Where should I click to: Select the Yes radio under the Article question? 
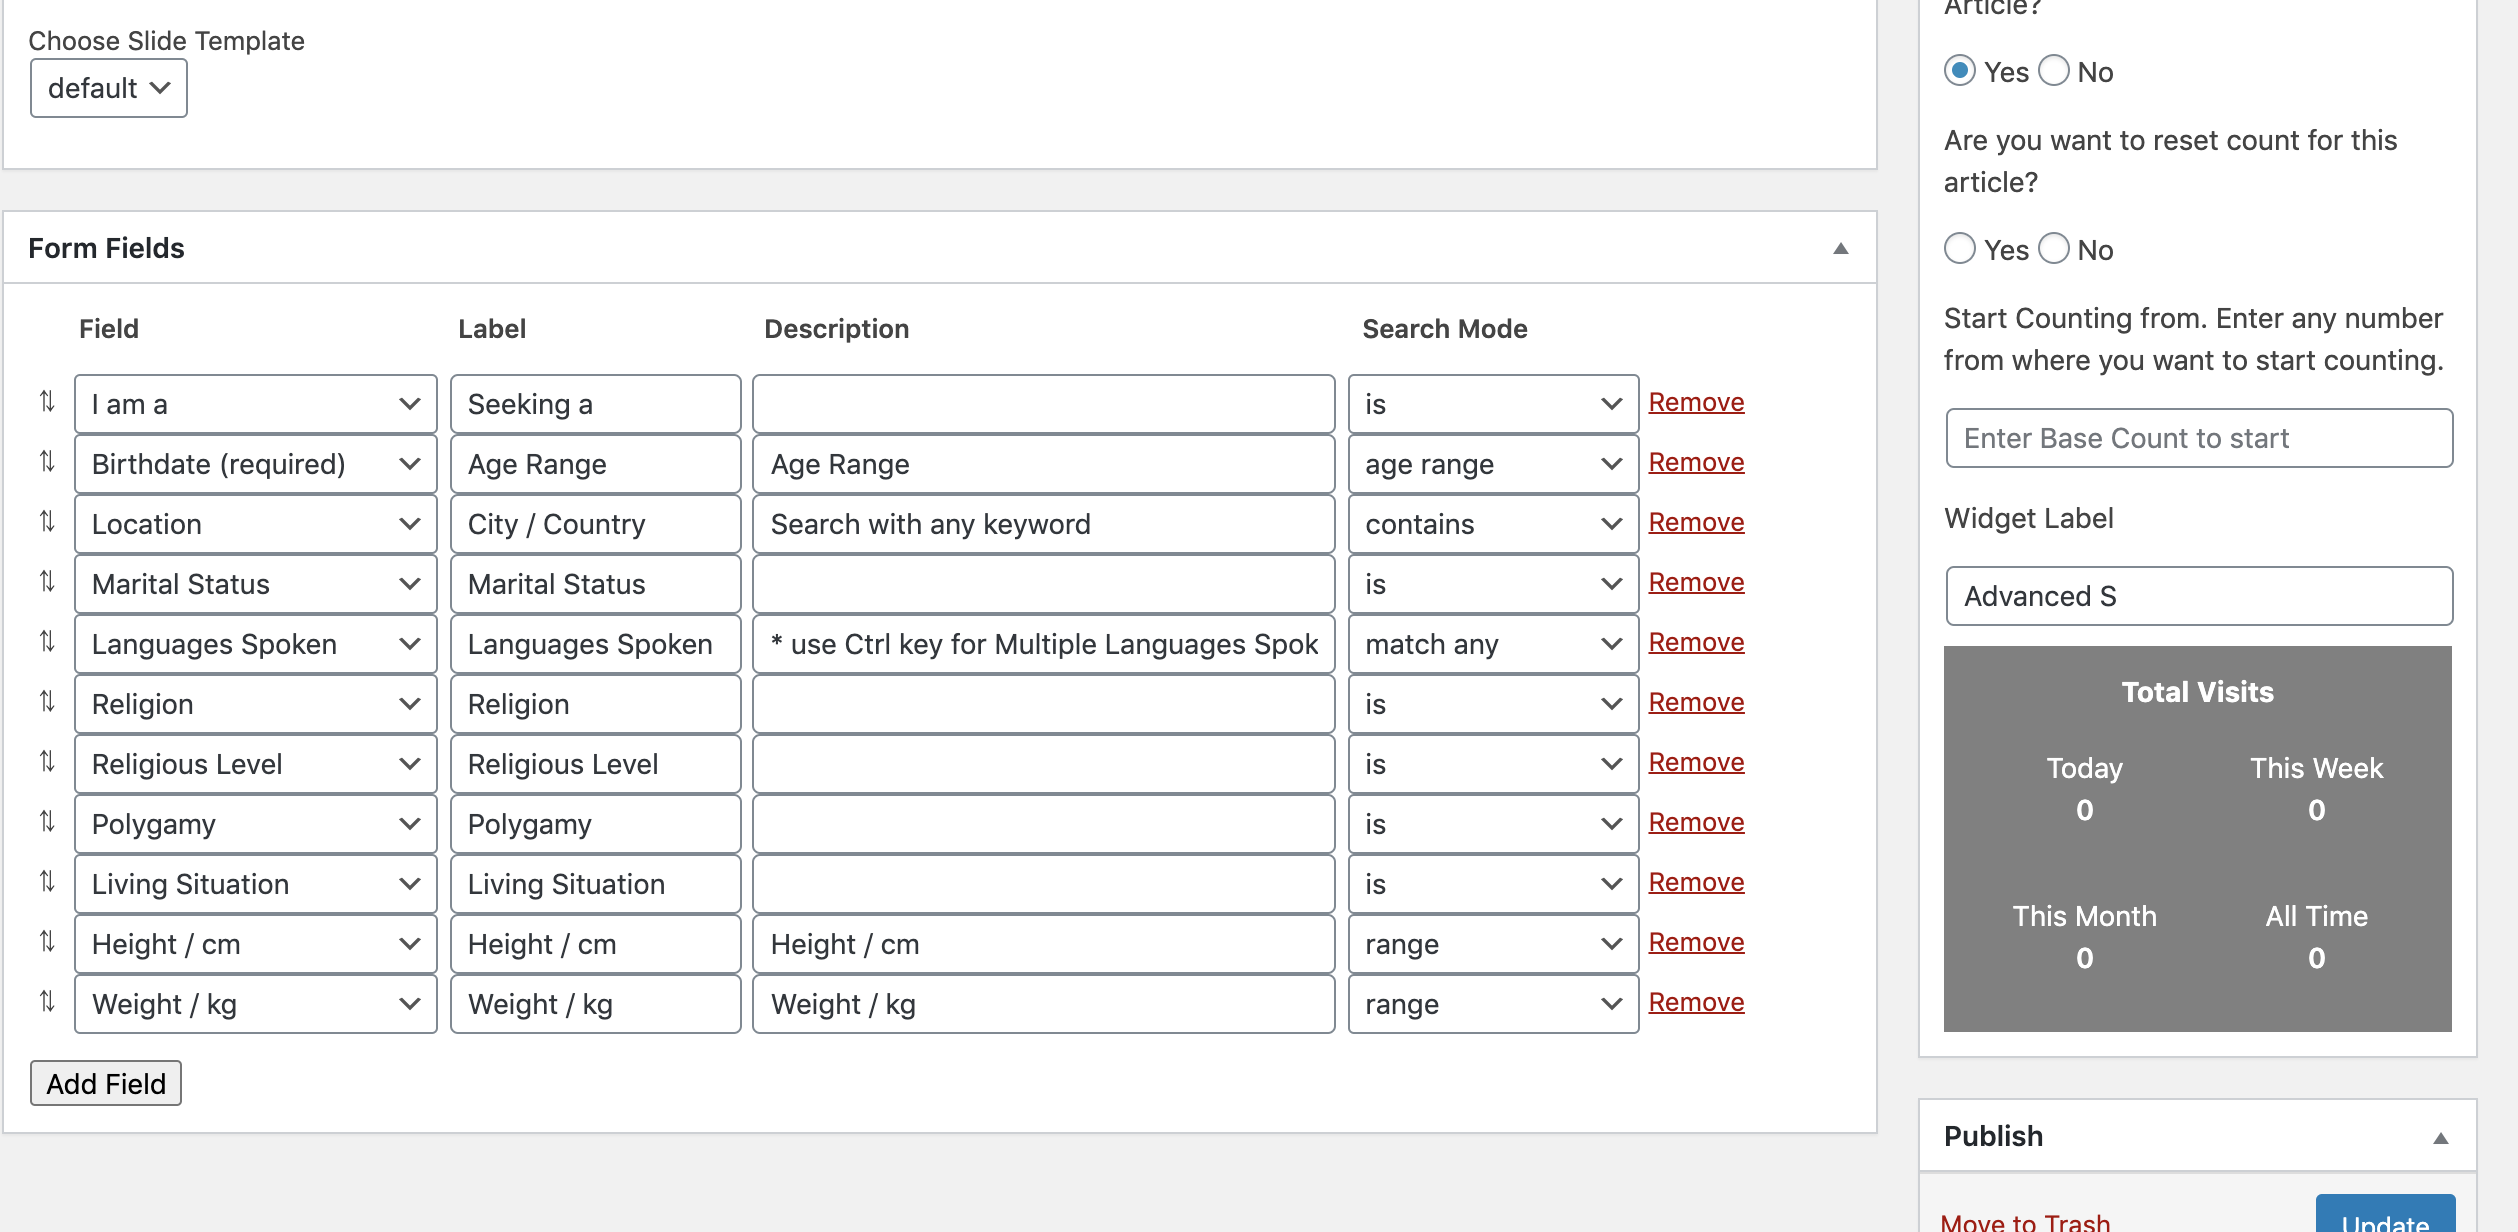tap(1959, 71)
